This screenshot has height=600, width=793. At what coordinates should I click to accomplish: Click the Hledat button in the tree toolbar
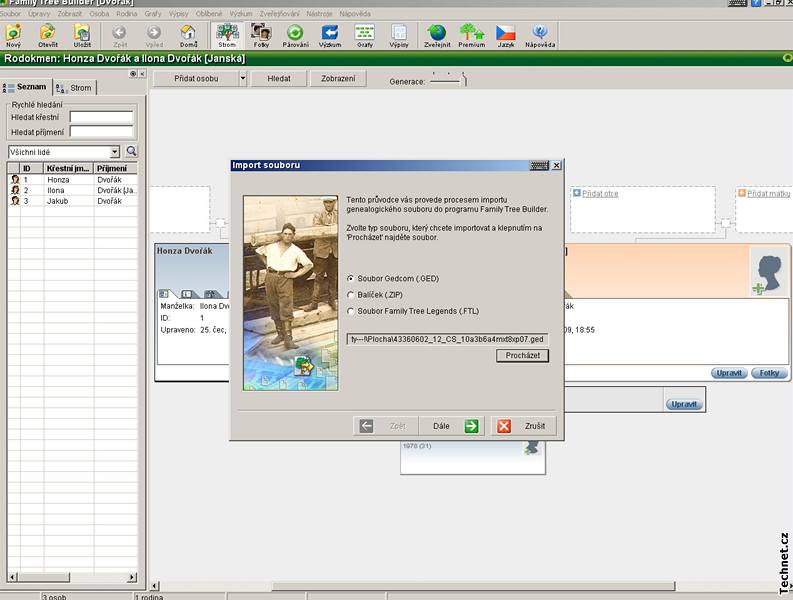tap(279, 78)
